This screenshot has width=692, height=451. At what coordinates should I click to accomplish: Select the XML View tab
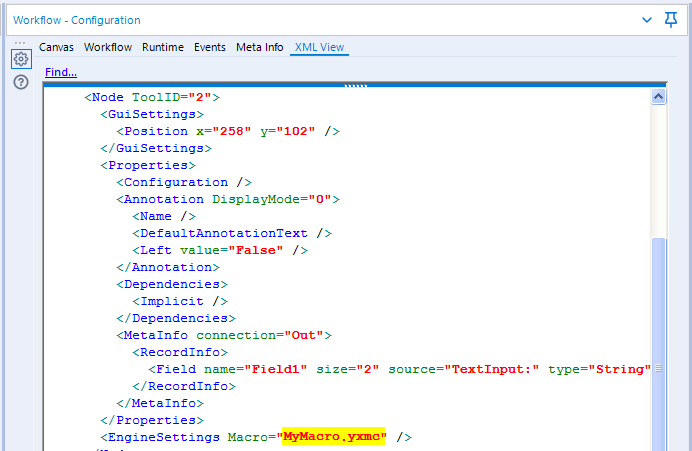(320, 47)
